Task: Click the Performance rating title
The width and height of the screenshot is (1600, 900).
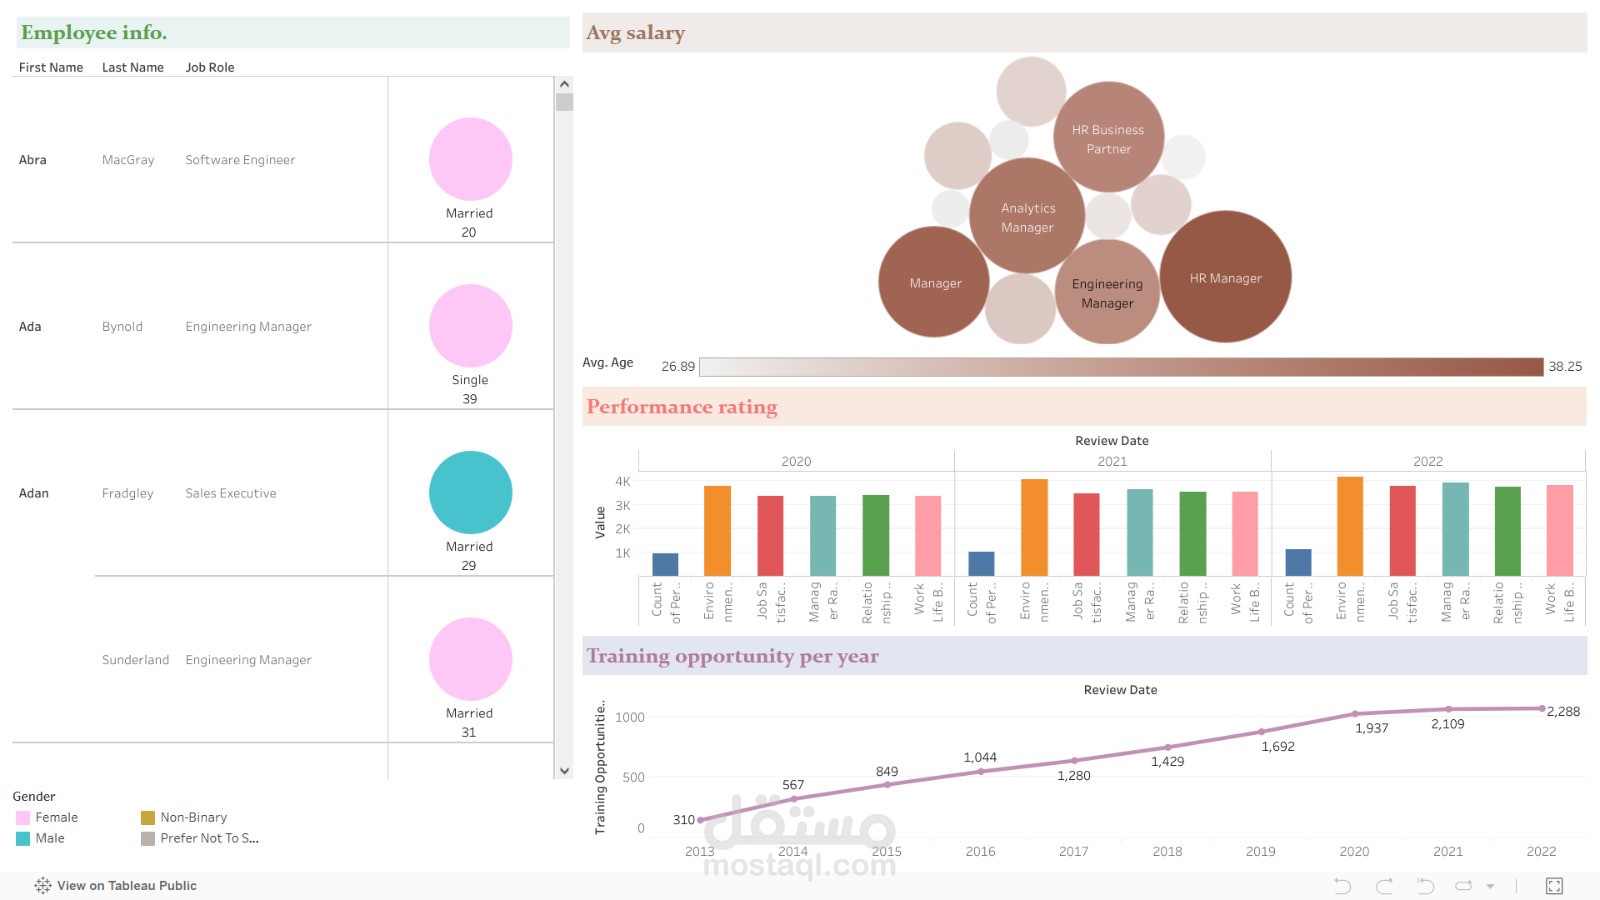Action: point(682,407)
